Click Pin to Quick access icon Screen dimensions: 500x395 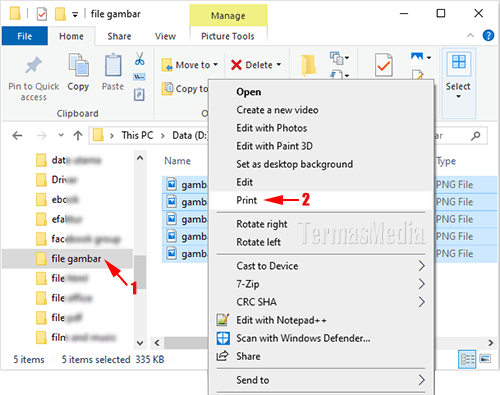(33, 65)
